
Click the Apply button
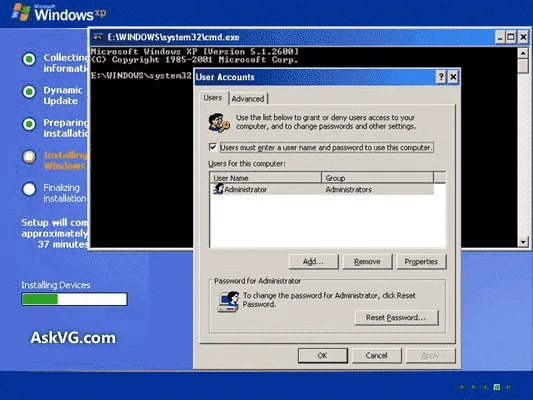pyautogui.click(x=431, y=355)
